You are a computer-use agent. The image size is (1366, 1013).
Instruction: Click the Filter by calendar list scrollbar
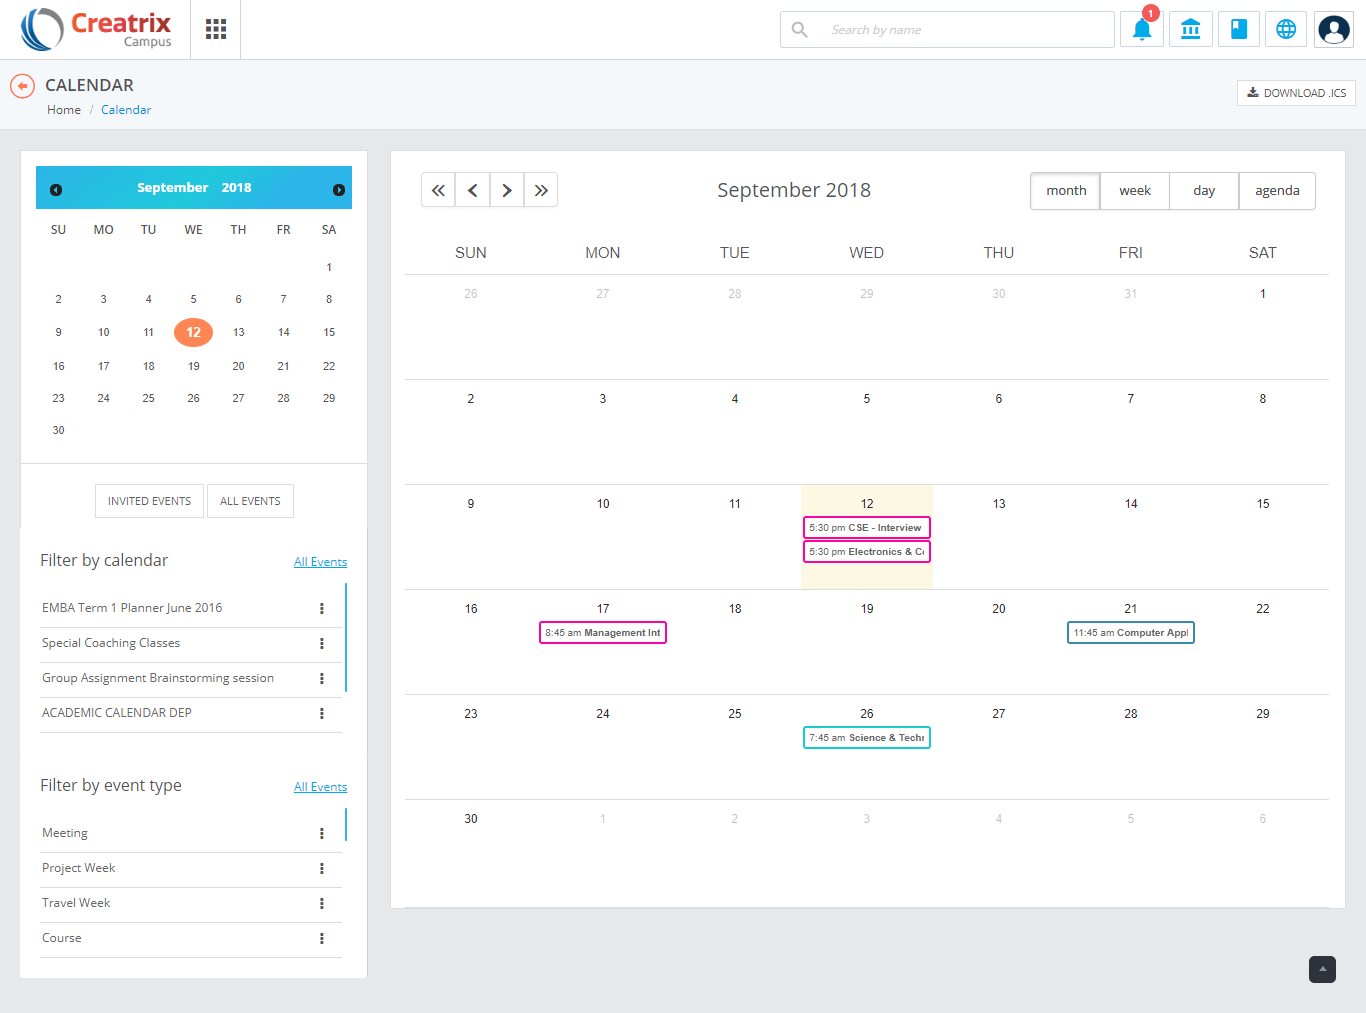click(x=346, y=638)
